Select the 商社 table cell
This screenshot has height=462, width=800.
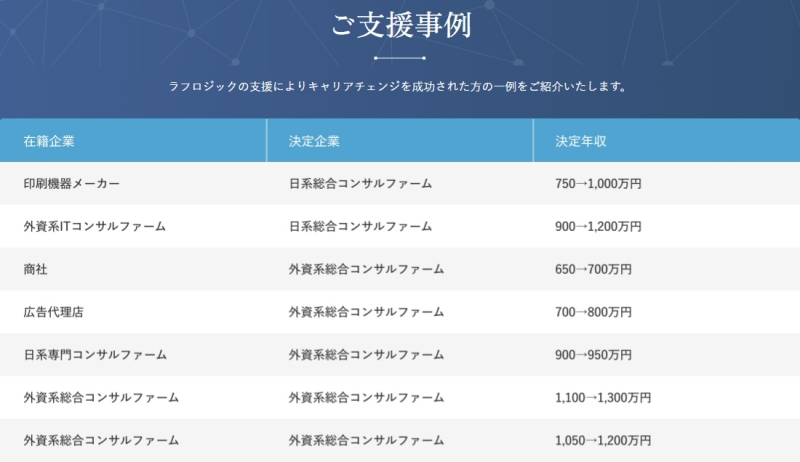tap(35, 269)
